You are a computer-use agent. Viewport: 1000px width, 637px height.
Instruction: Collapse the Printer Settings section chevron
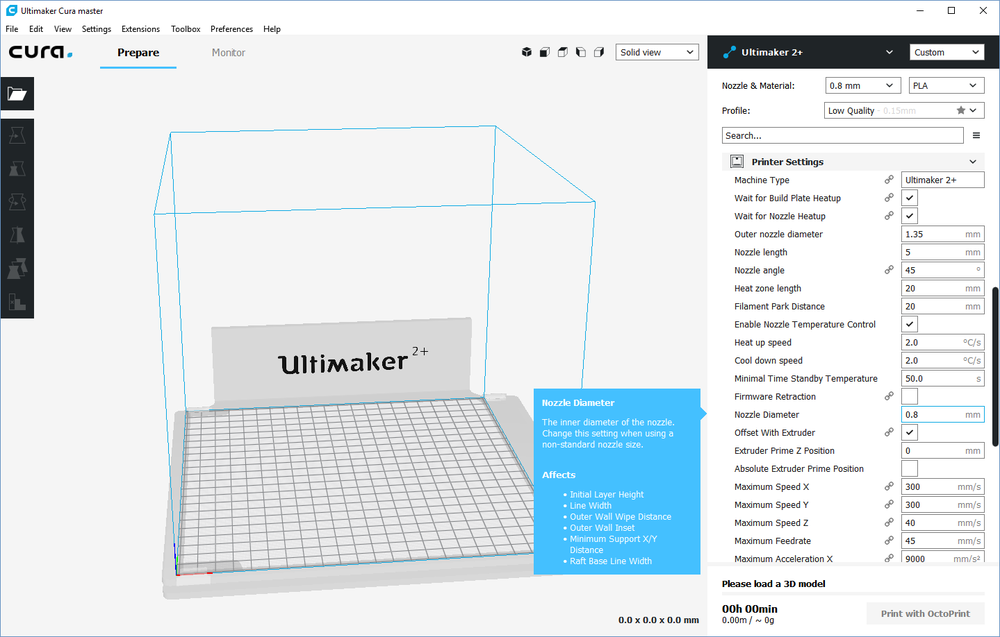point(972,162)
